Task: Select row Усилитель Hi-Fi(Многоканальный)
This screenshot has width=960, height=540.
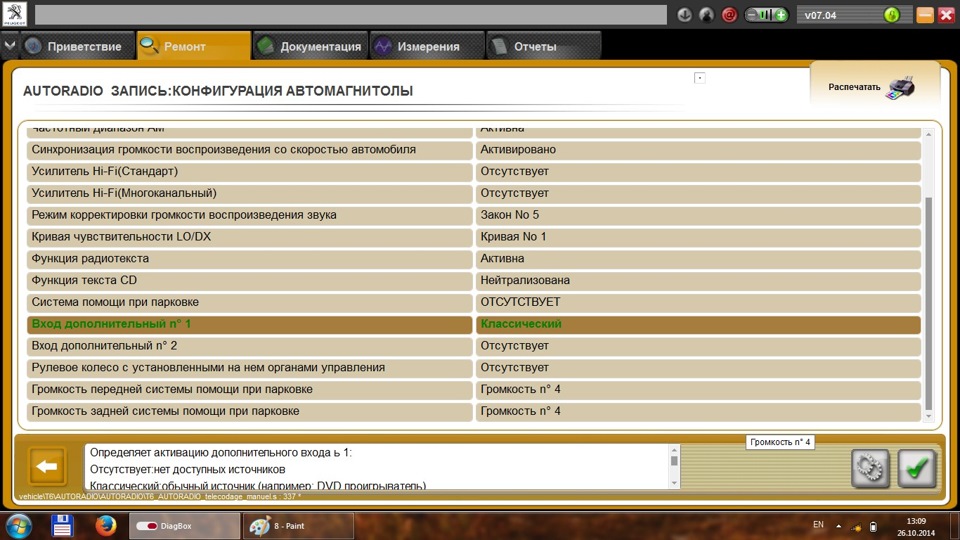Action: [249, 193]
